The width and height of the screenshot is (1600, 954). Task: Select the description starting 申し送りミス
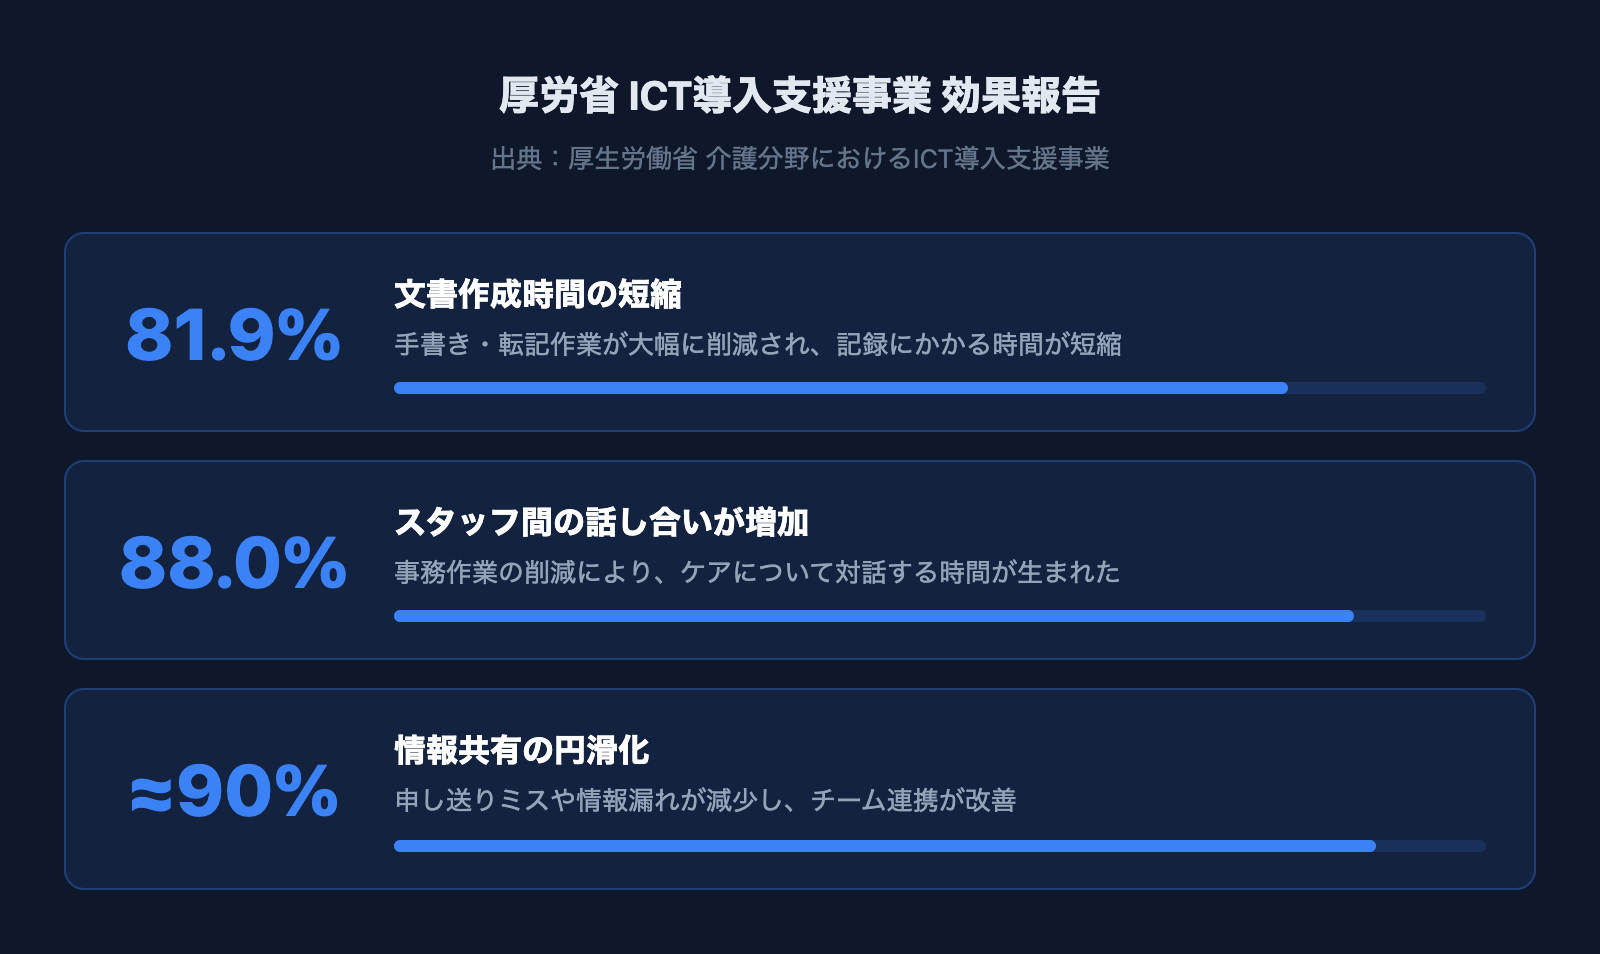(705, 800)
